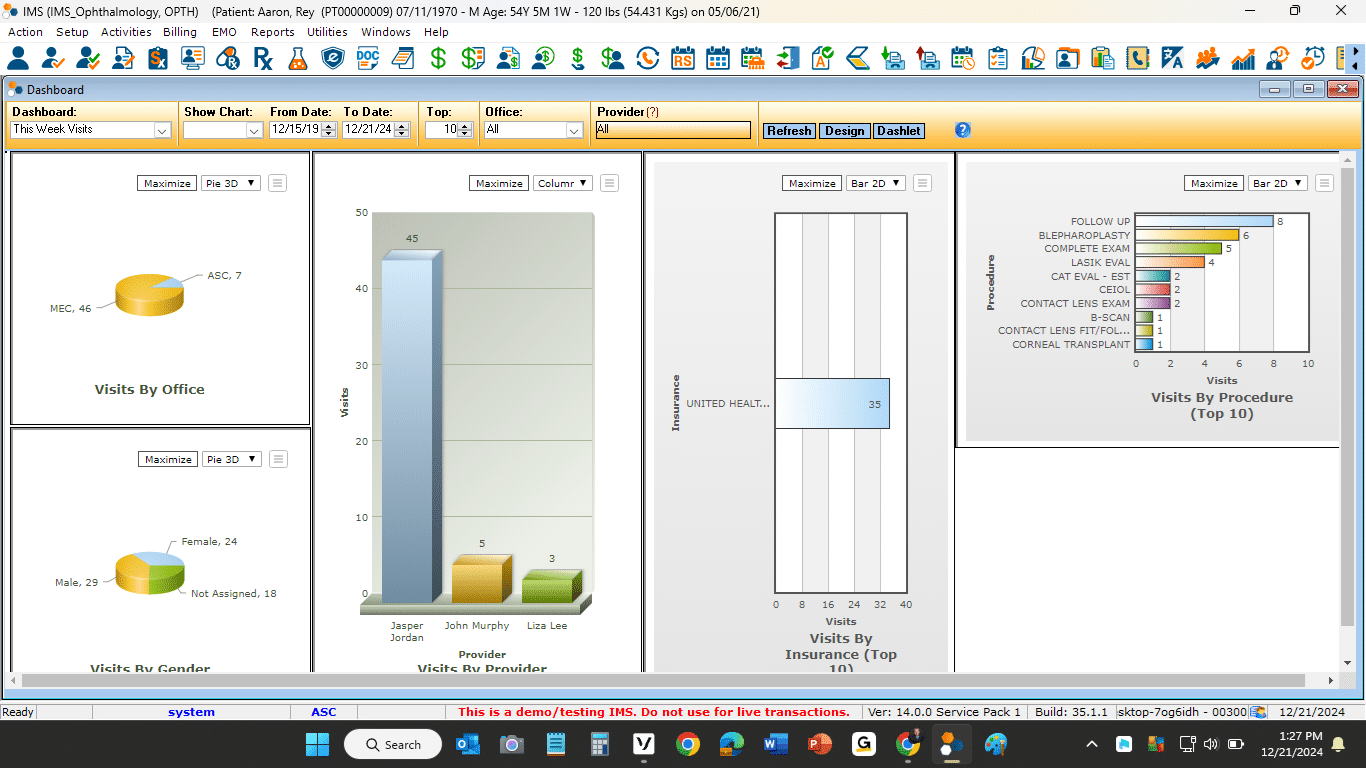Open the scanner icon in toolbar

click(x=858, y=59)
